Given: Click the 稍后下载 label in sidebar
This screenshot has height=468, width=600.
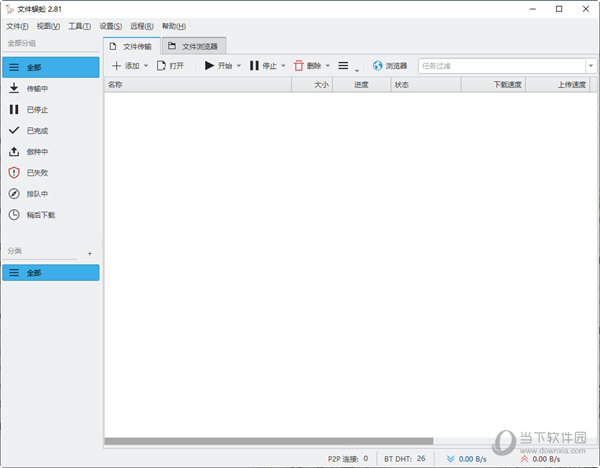Looking at the screenshot, I should [41, 215].
